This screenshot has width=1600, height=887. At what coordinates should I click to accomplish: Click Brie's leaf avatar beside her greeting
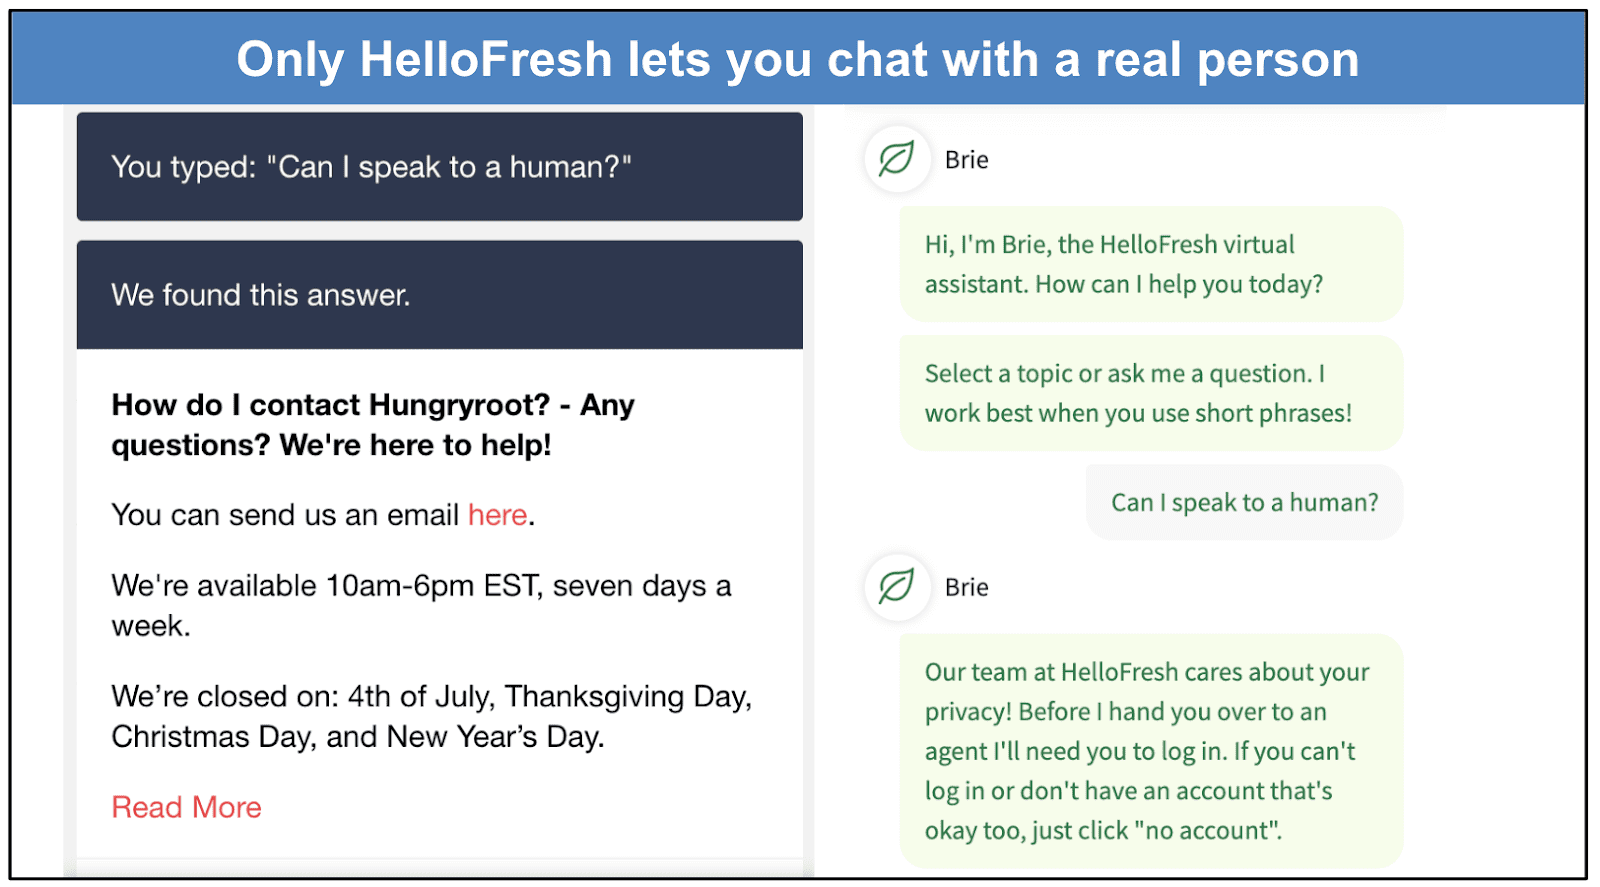point(896,160)
